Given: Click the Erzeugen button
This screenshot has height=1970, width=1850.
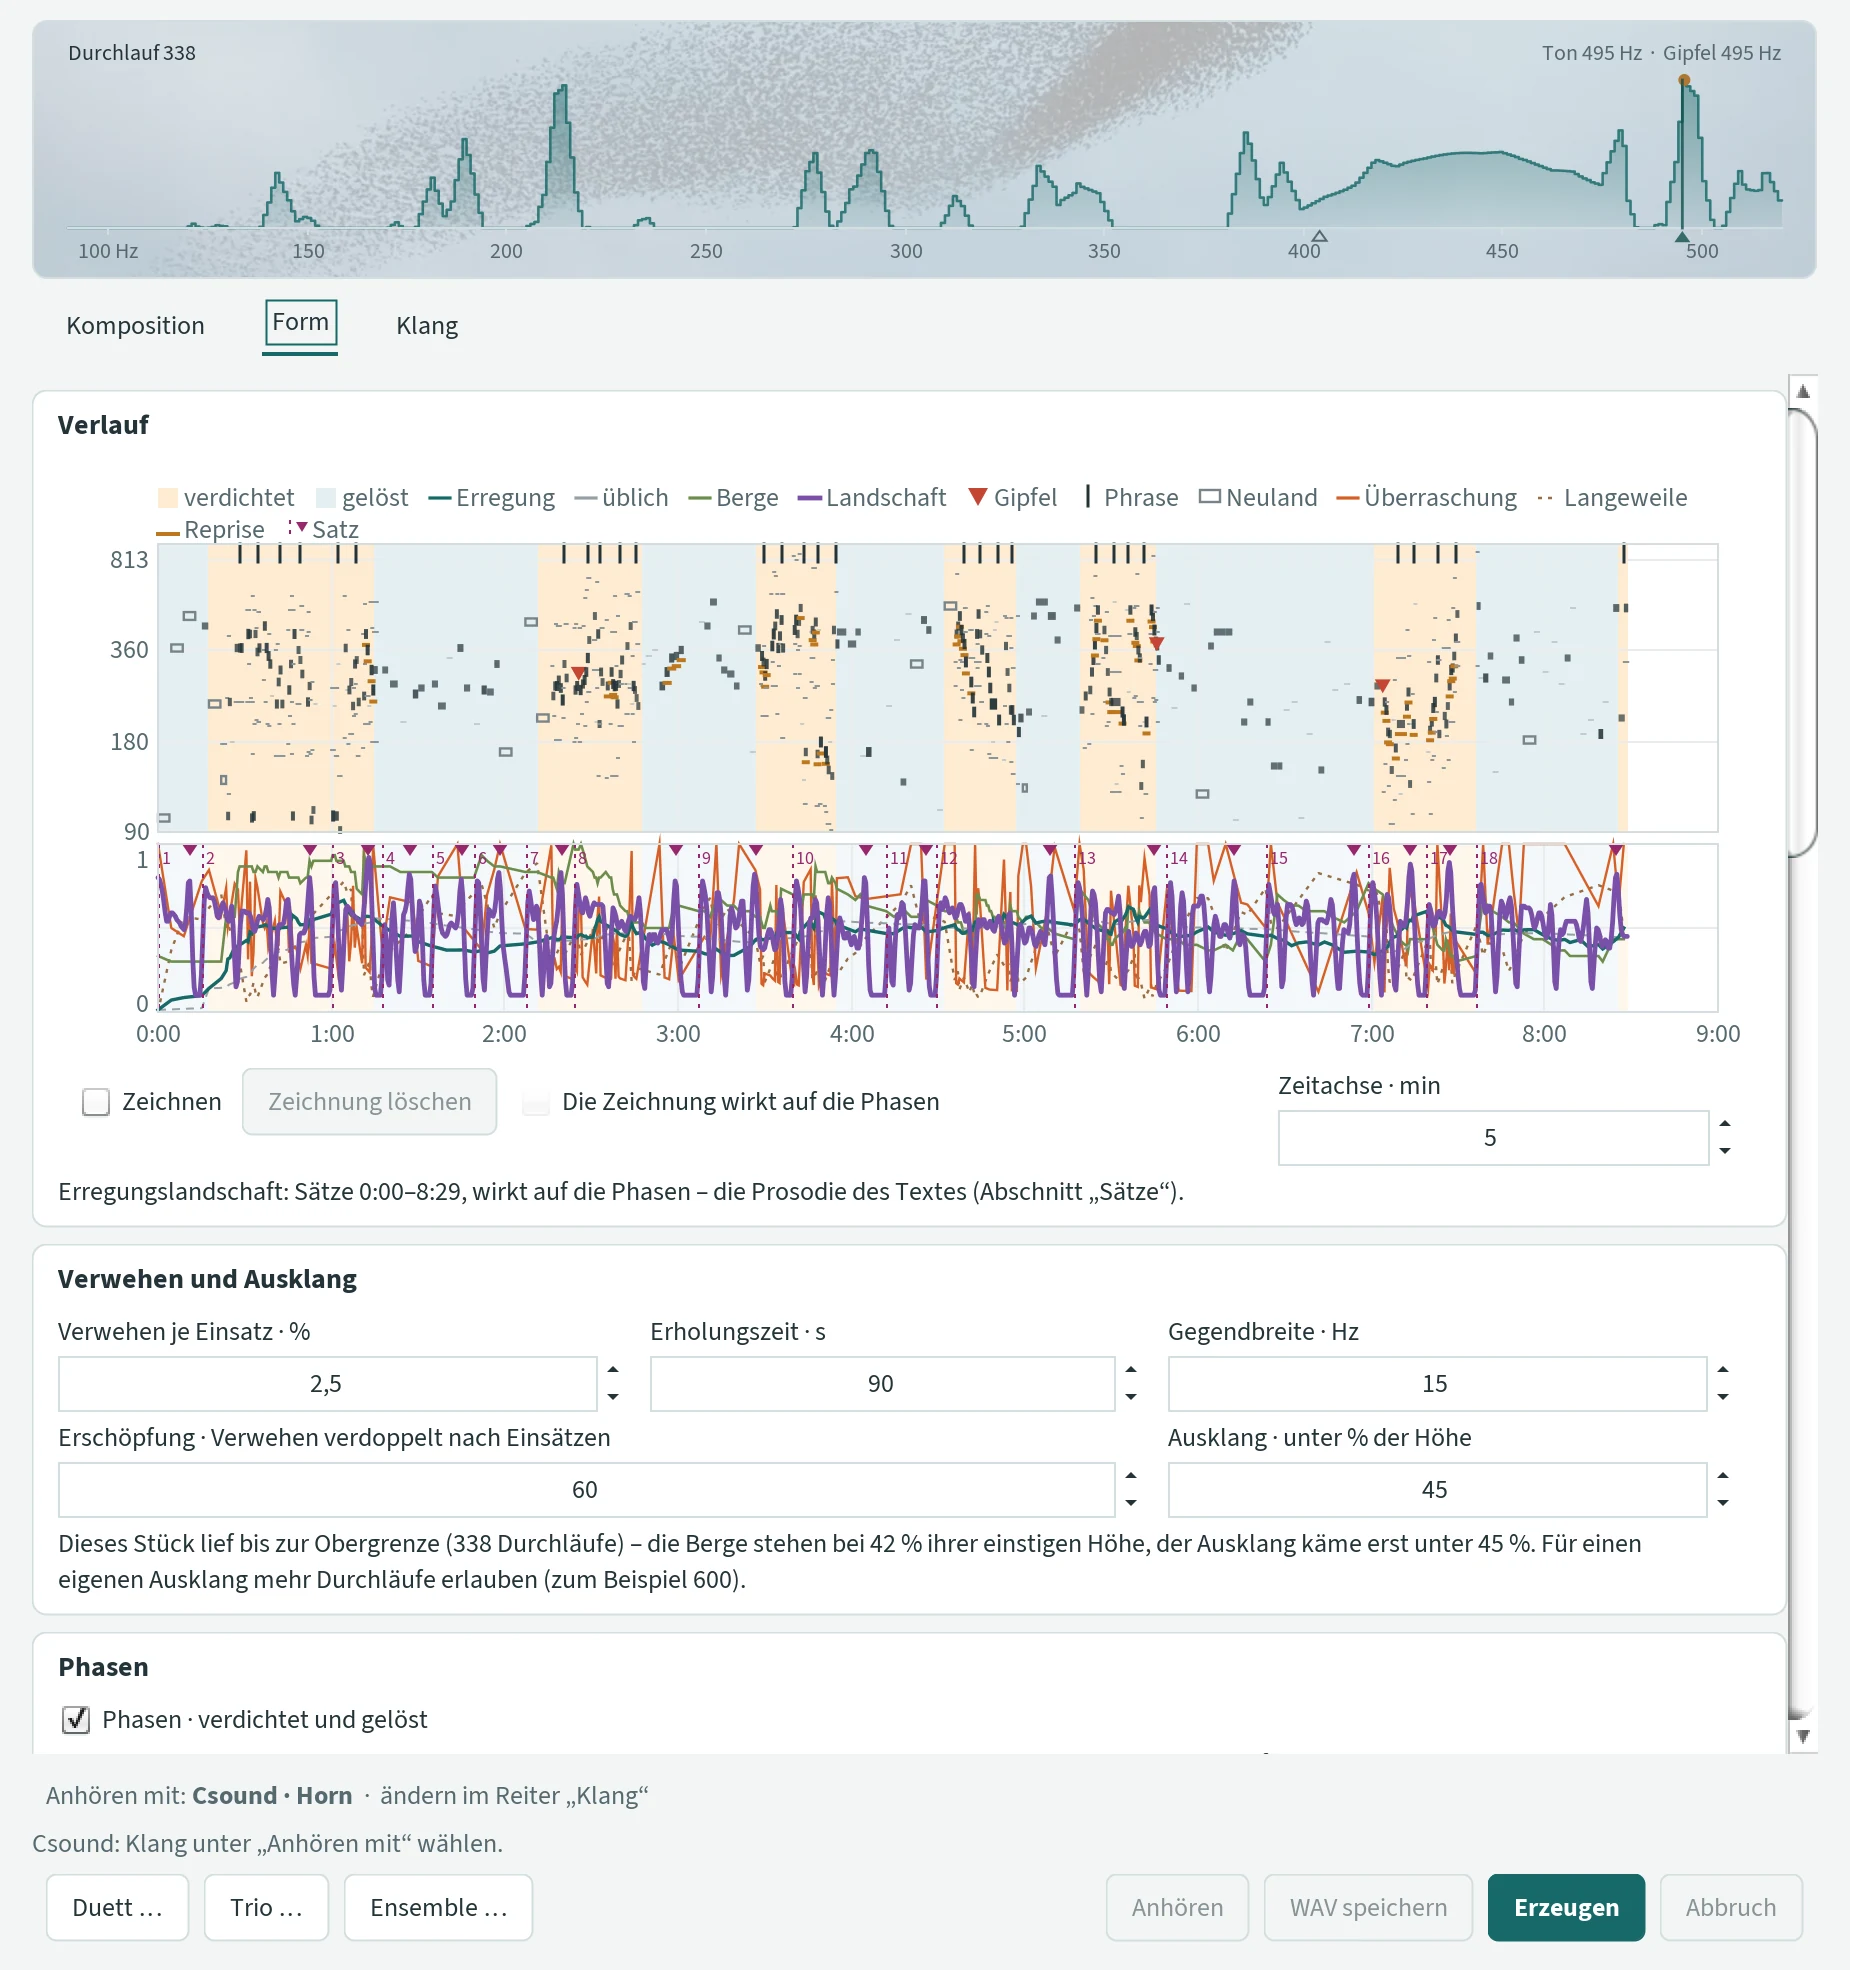Looking at the screenshot, I should click(1566, 1907).
